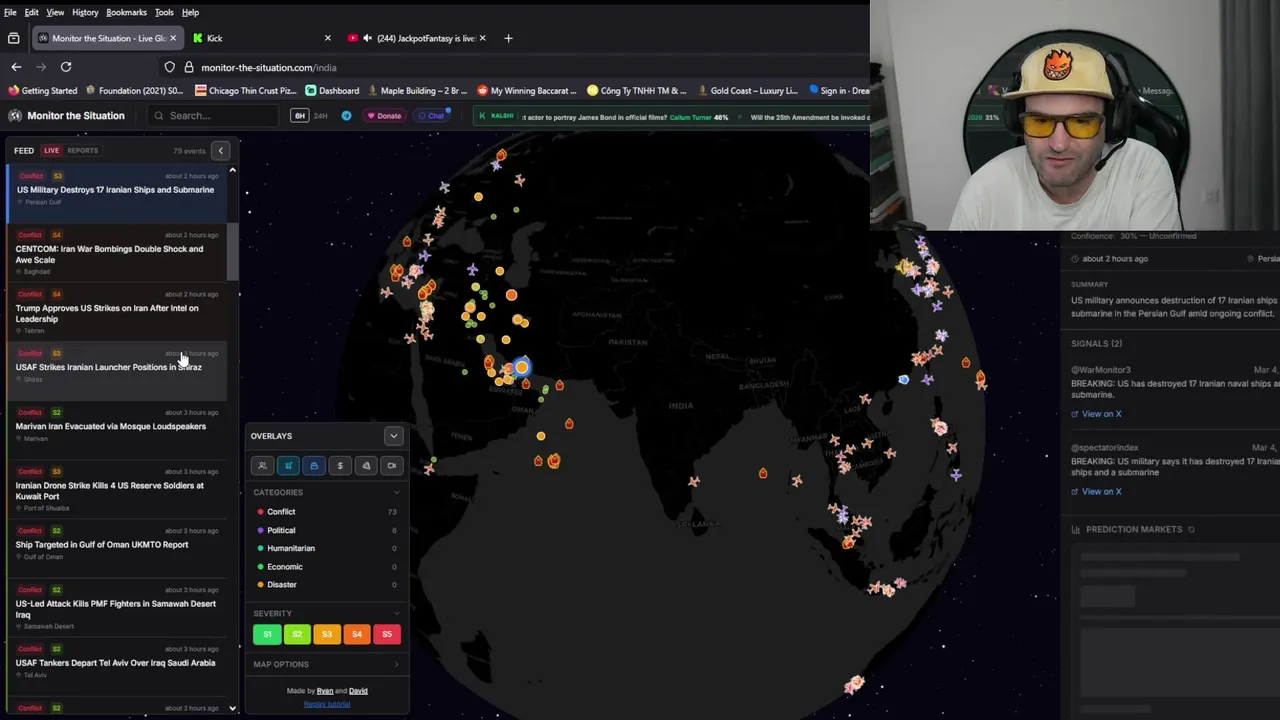Open the My Winning Baccarat bookmark
The height and width of the screenshot is (720, 1280).
[x=527, y=90]
